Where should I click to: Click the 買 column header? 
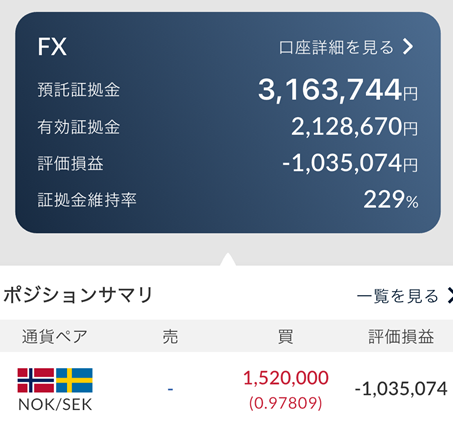coord(286,336)
